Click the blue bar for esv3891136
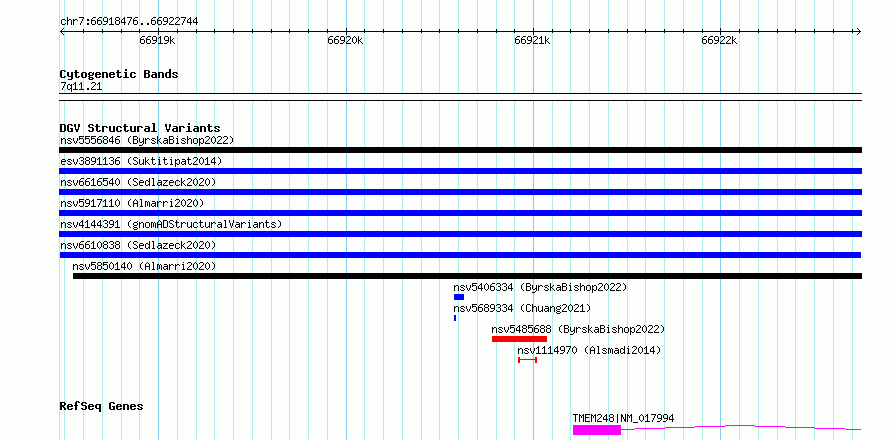890x440 pixels. (x=460, y=171)
